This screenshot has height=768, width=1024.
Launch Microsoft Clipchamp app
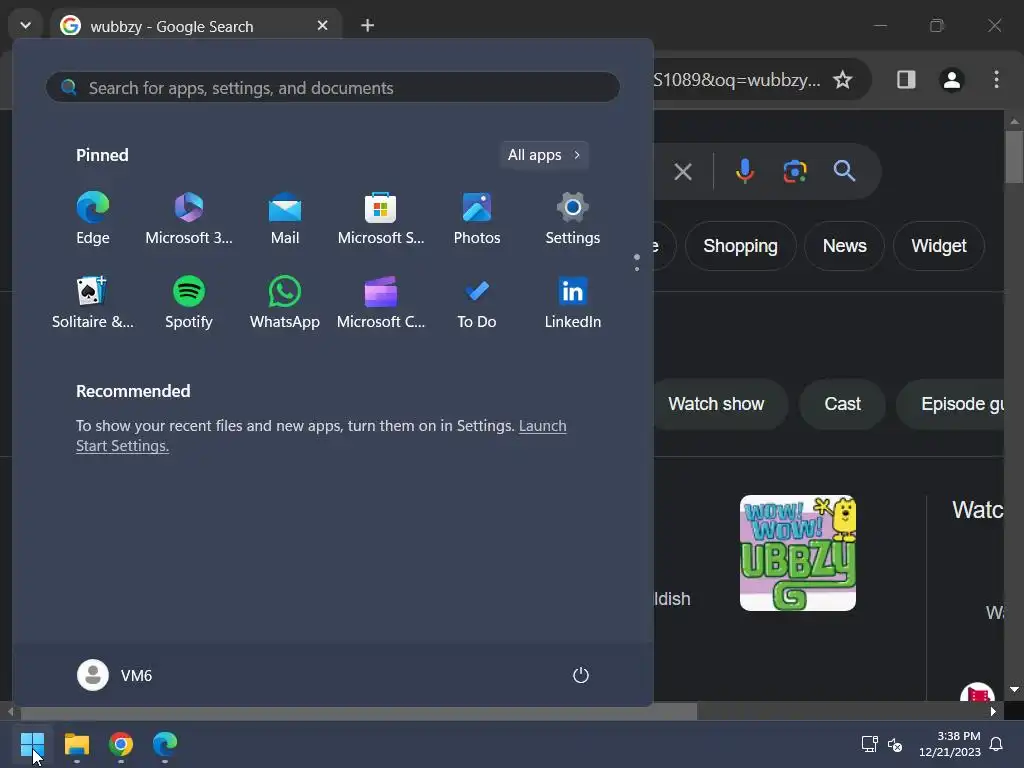click(x=381, y=302)
